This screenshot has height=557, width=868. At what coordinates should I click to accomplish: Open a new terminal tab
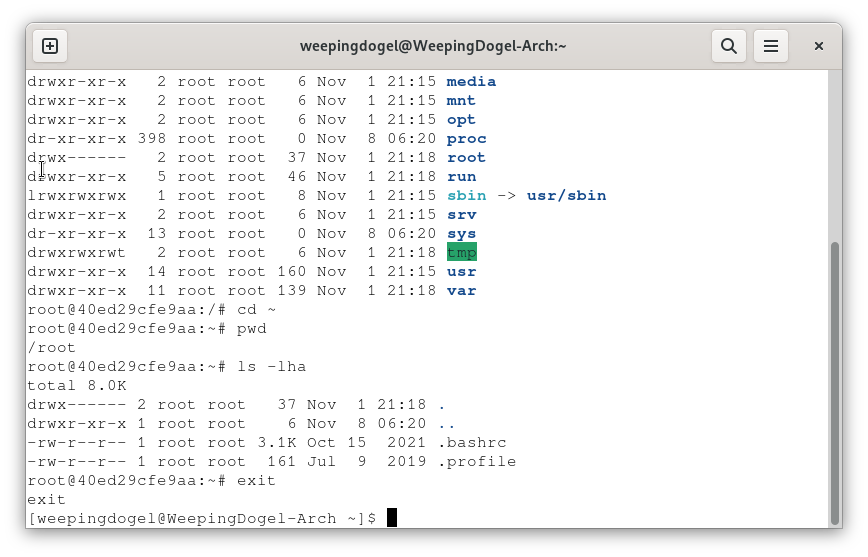pyautogui.click(x=50, y=46)
